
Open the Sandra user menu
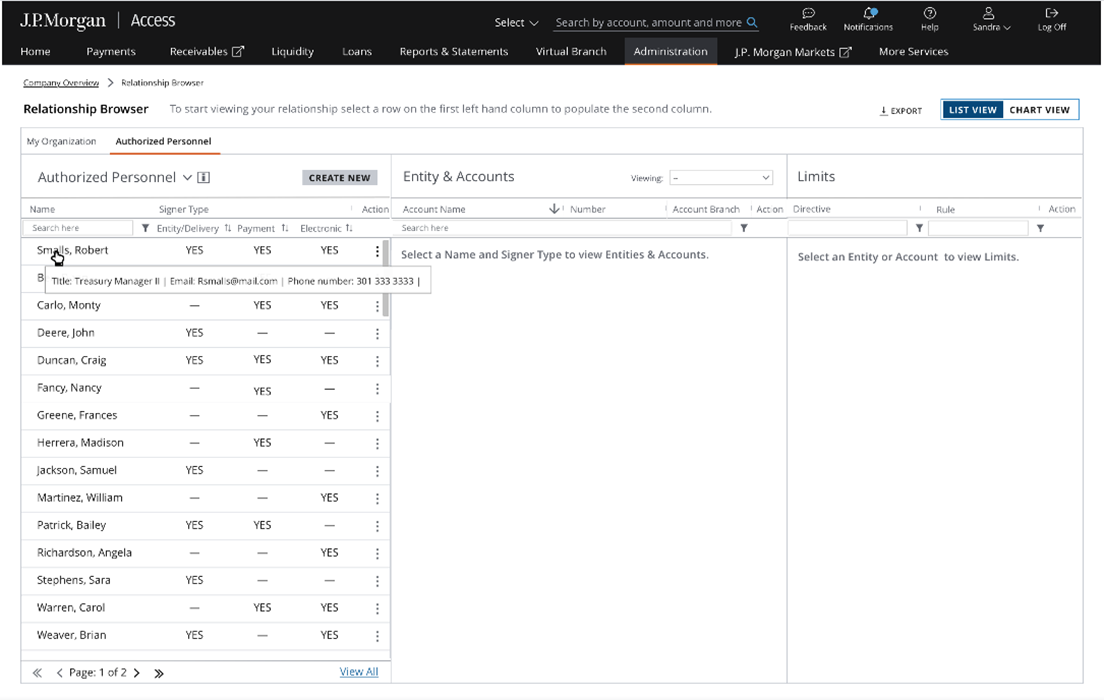pyautogui.click(x=991, y=20)
